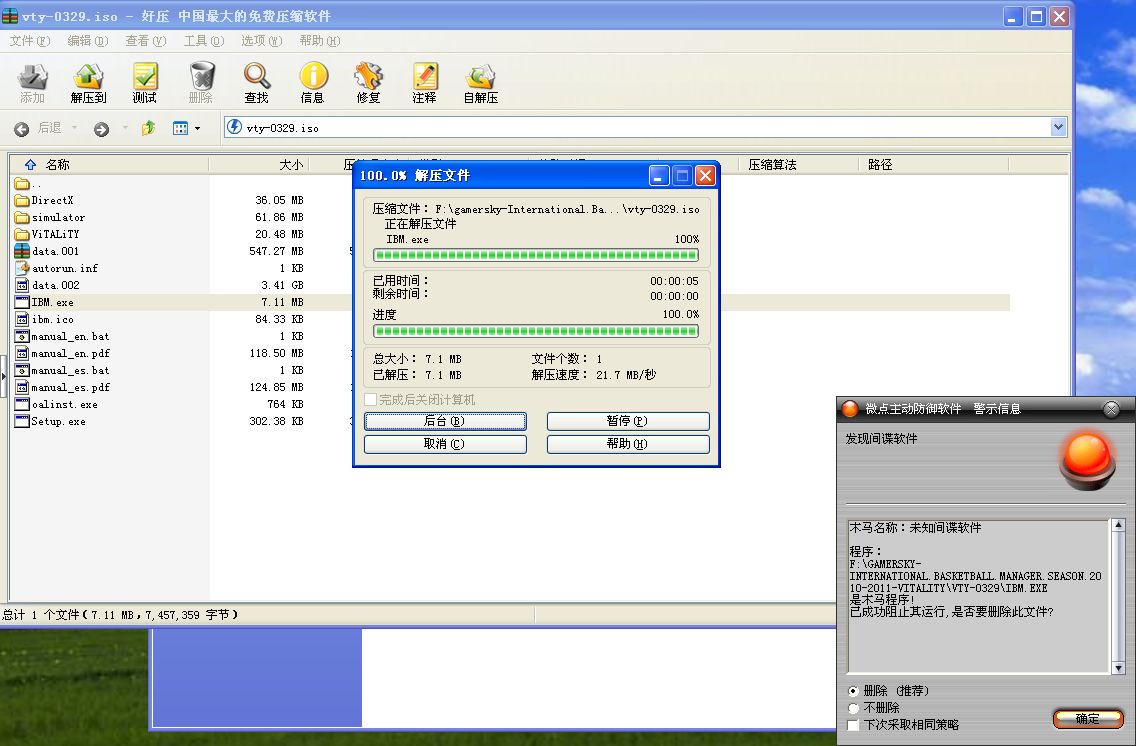
Task: Click the view mode grid icon
Action: [x=180, y=128]
